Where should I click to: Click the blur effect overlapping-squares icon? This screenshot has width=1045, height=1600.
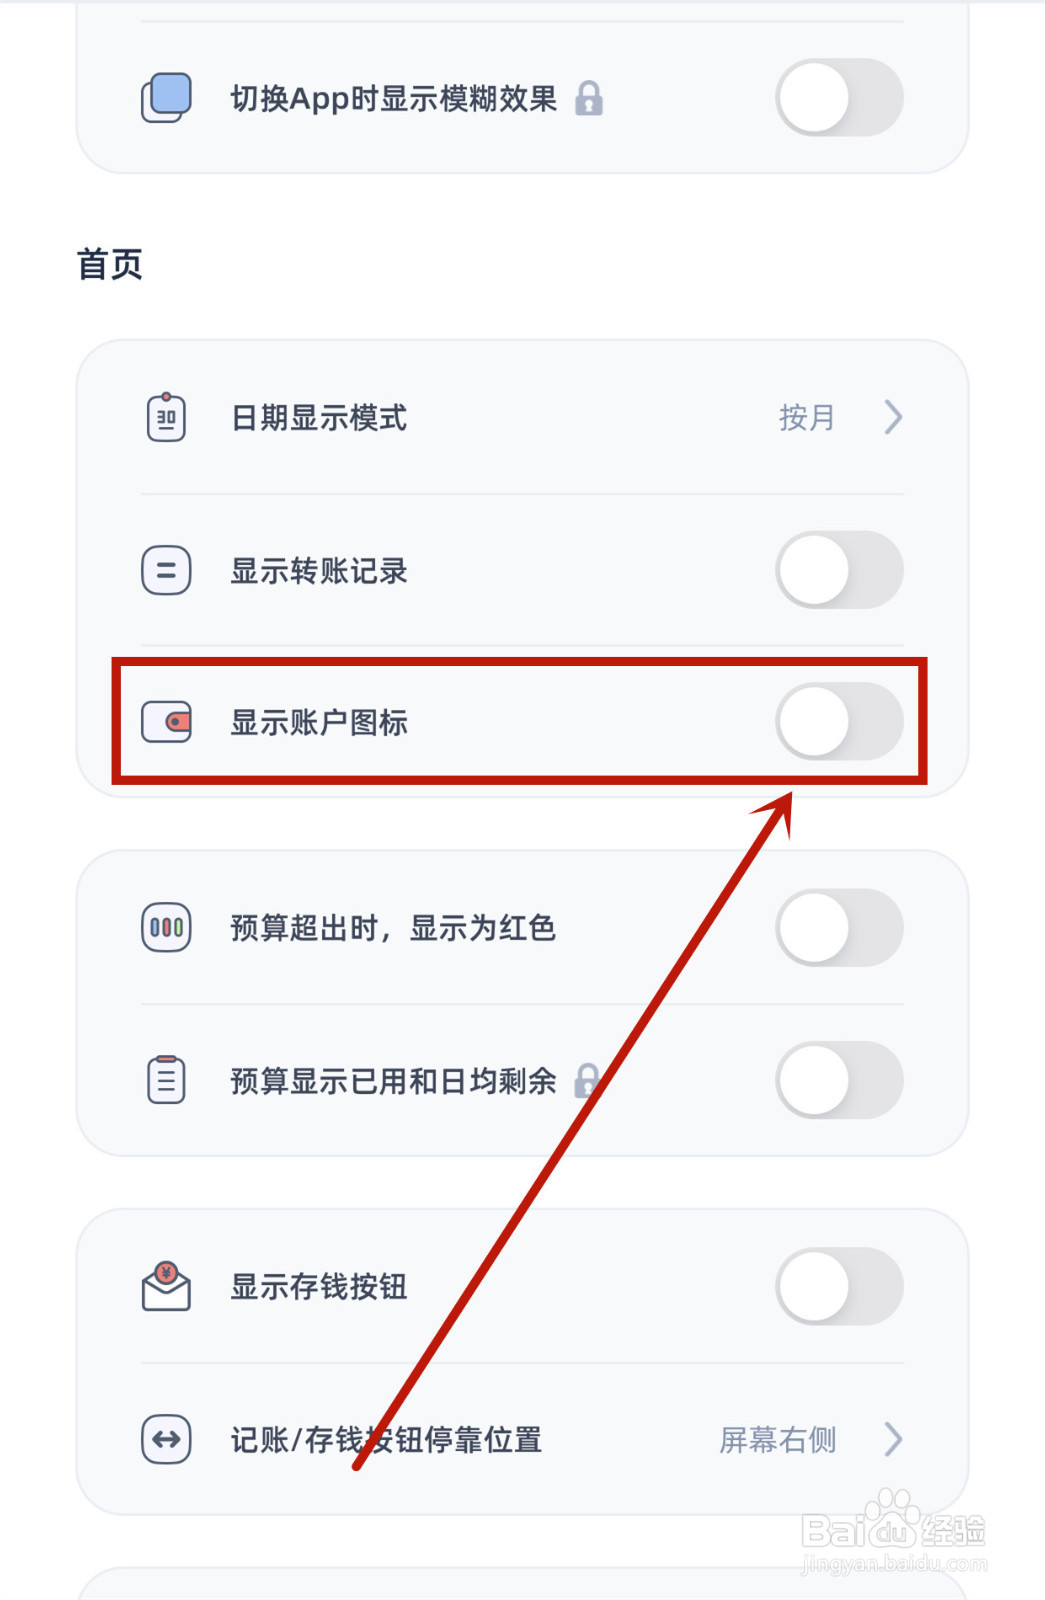[166, 98]
